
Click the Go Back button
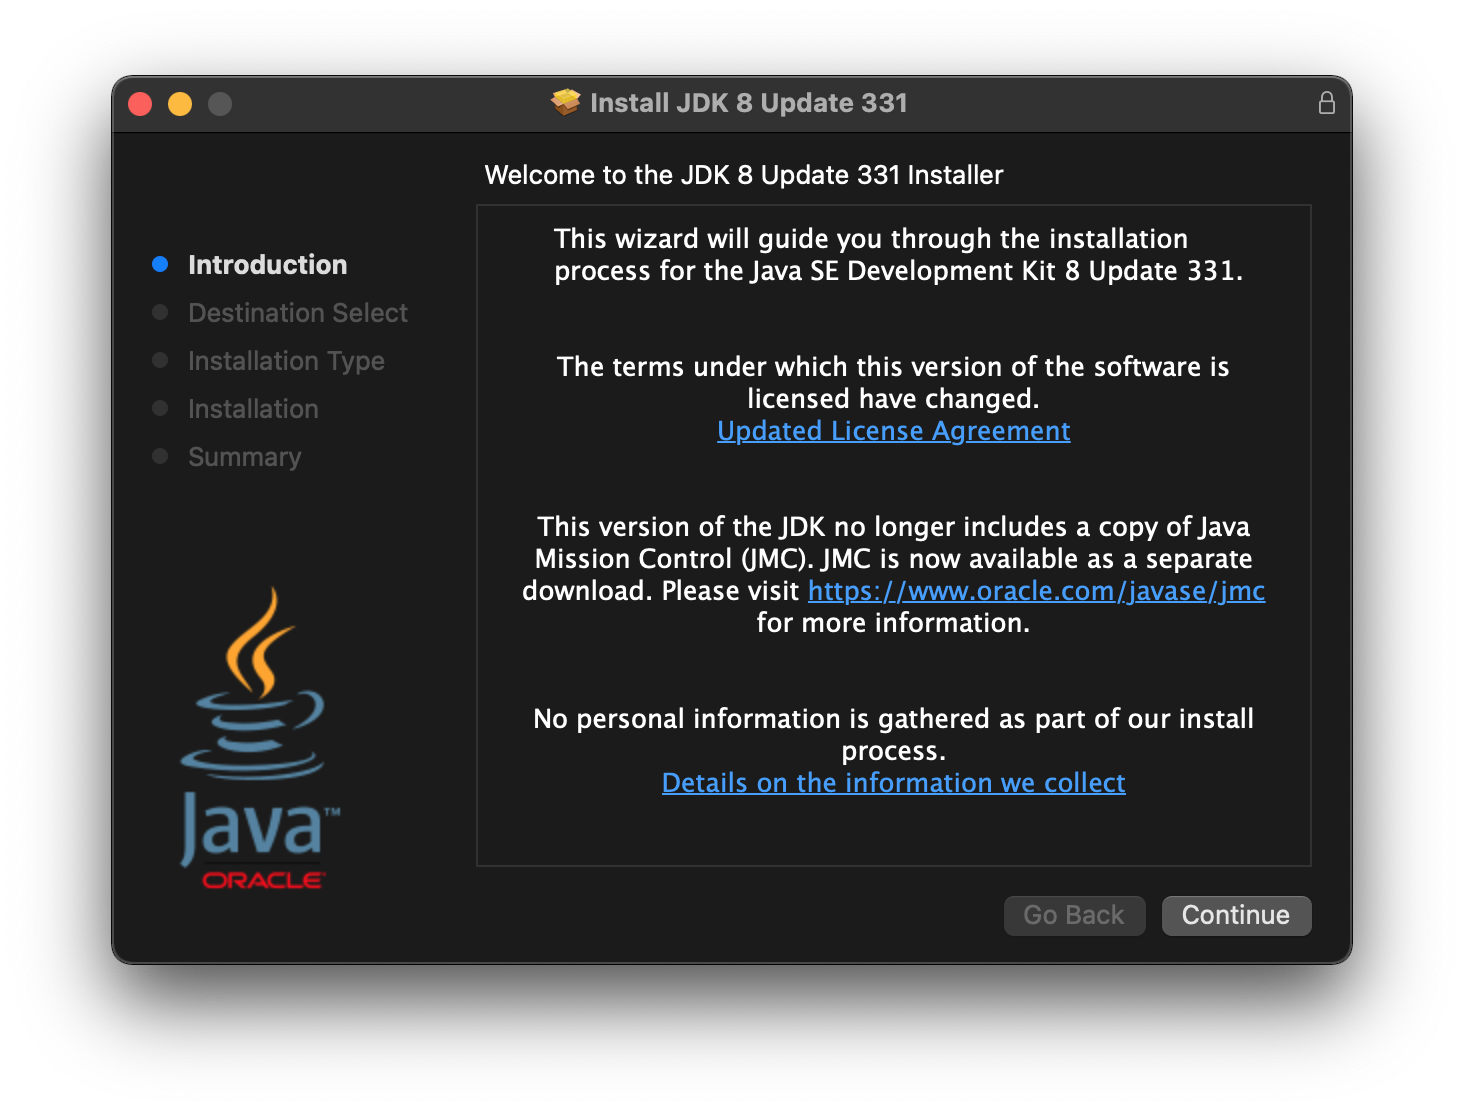pyautogui.click(x=1074, y=915)
